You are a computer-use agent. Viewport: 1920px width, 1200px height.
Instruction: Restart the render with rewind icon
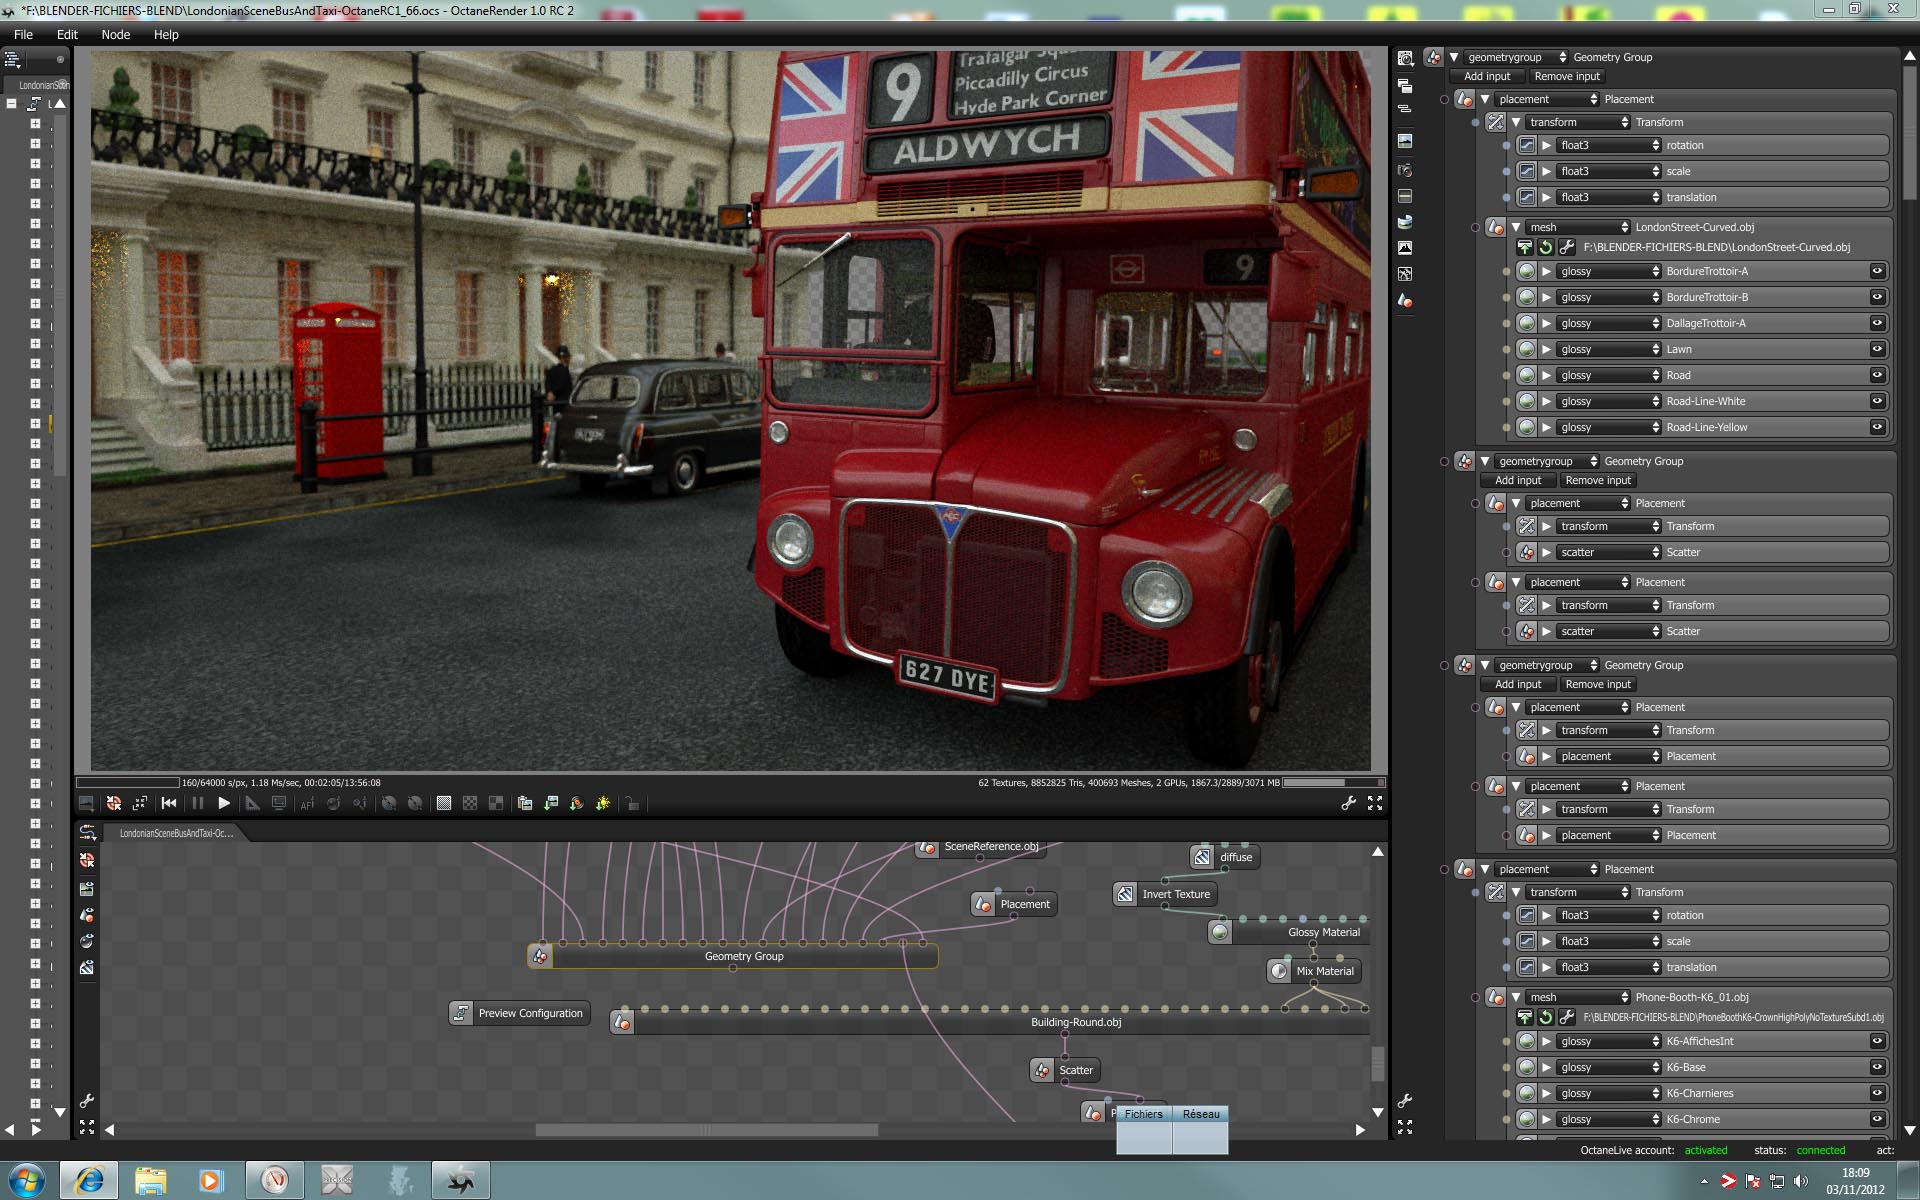coord(169,803)
